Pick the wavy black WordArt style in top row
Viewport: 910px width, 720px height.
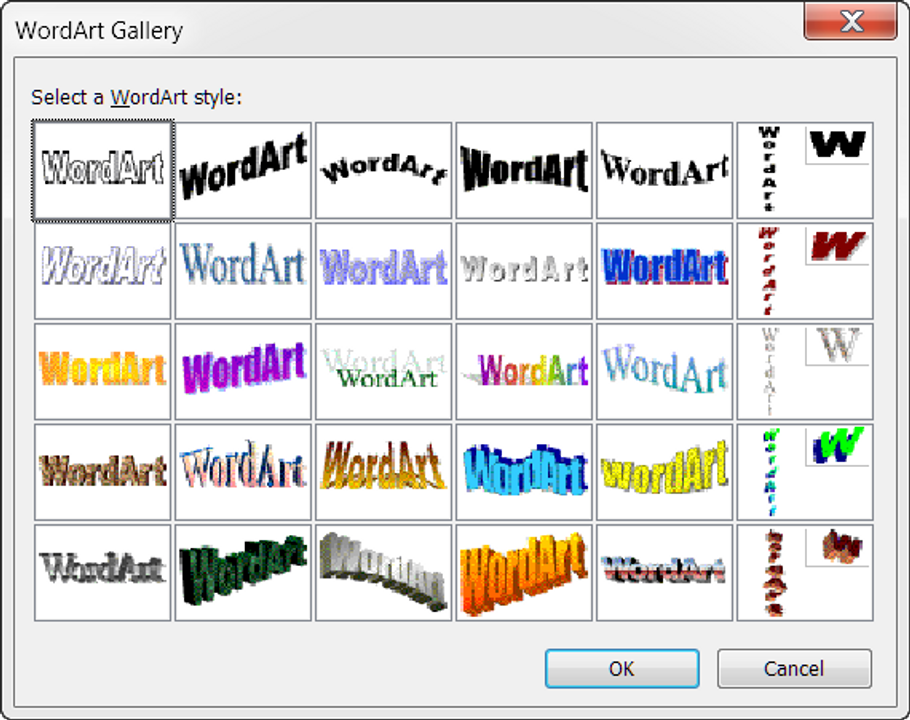click(382, 169)
